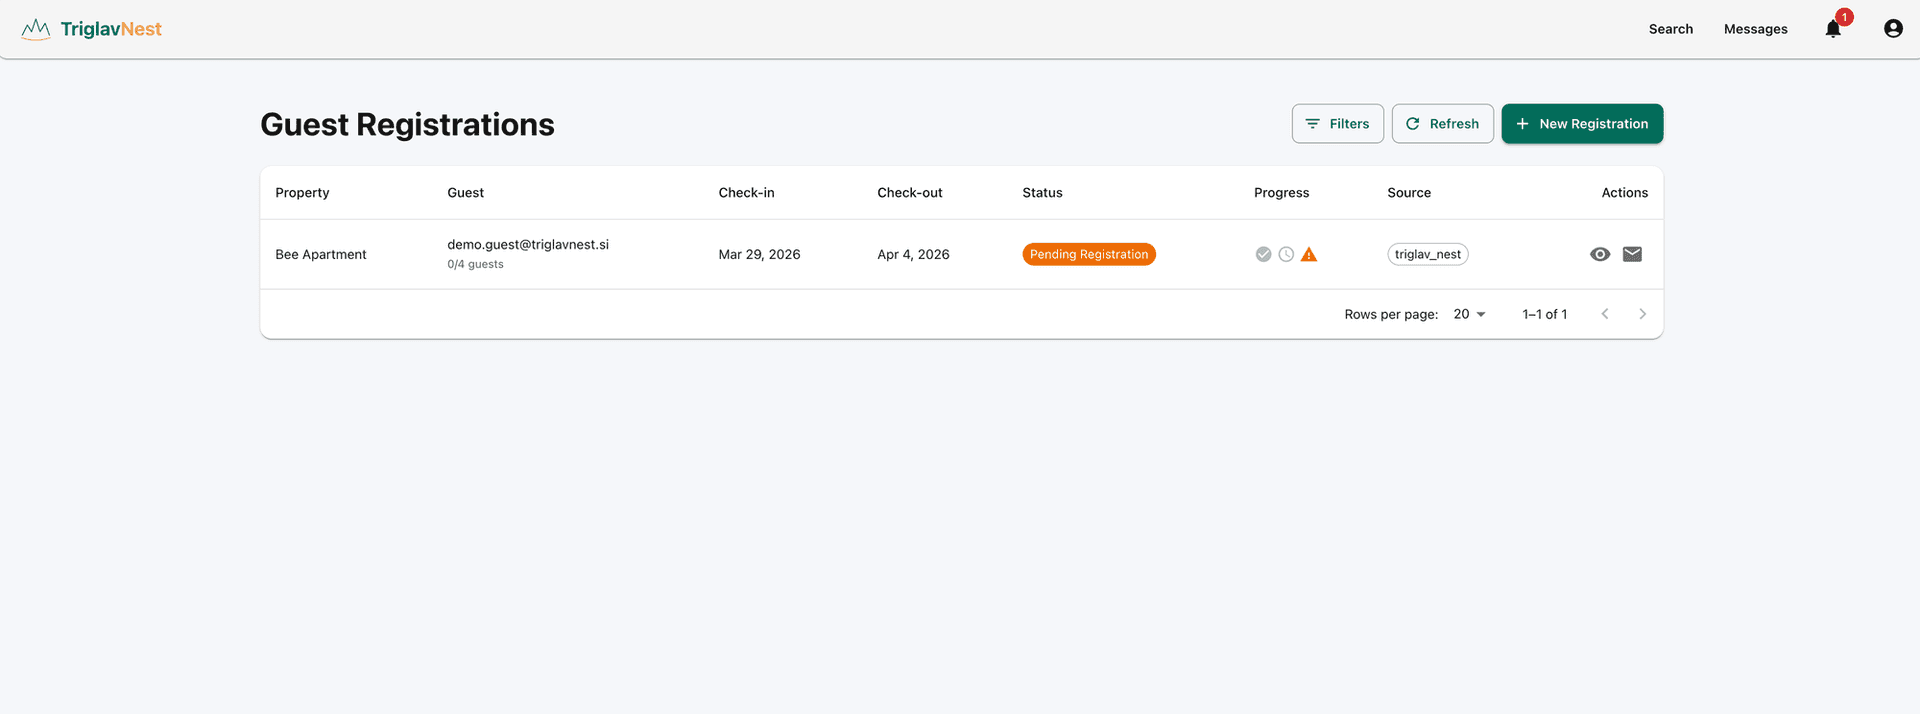Open the Filters button
Viewport: 1920px width, 714px height.
click(1337, 124)
